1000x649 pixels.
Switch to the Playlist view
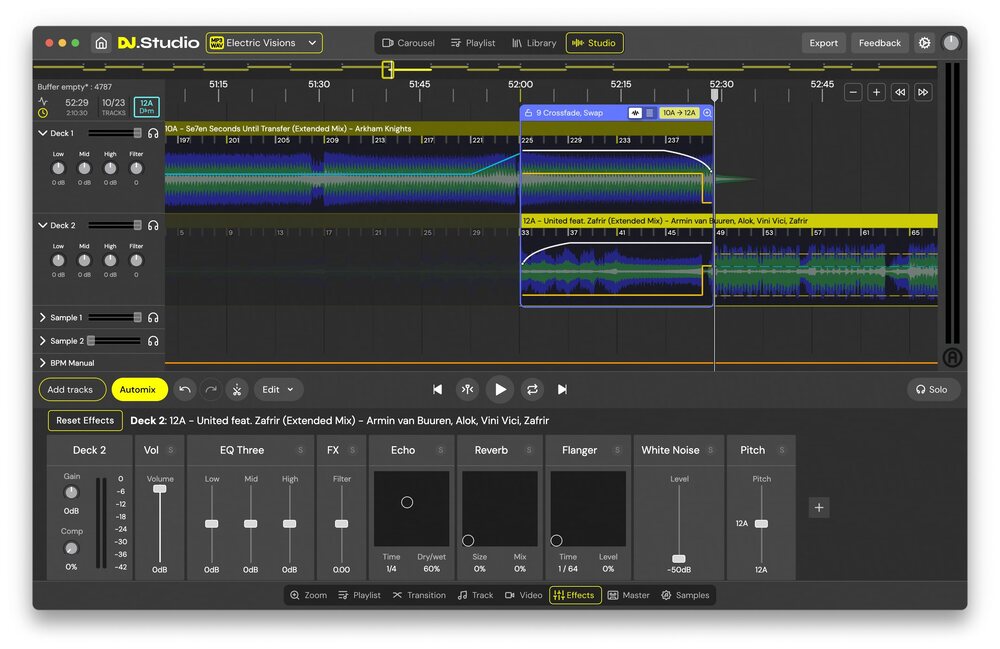[473, 42]
